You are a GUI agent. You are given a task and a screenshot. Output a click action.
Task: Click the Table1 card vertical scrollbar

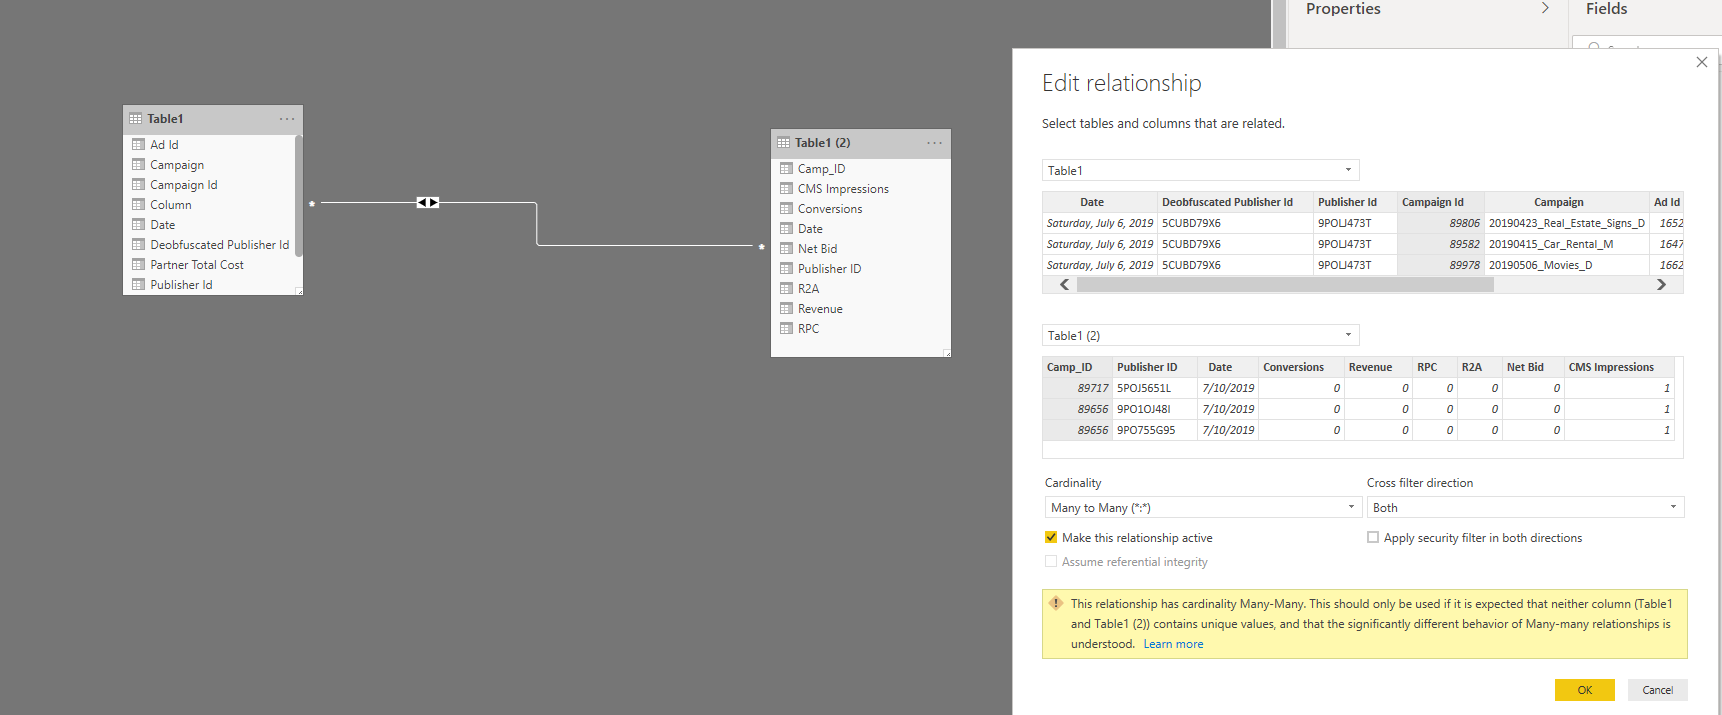pos(299,195)
